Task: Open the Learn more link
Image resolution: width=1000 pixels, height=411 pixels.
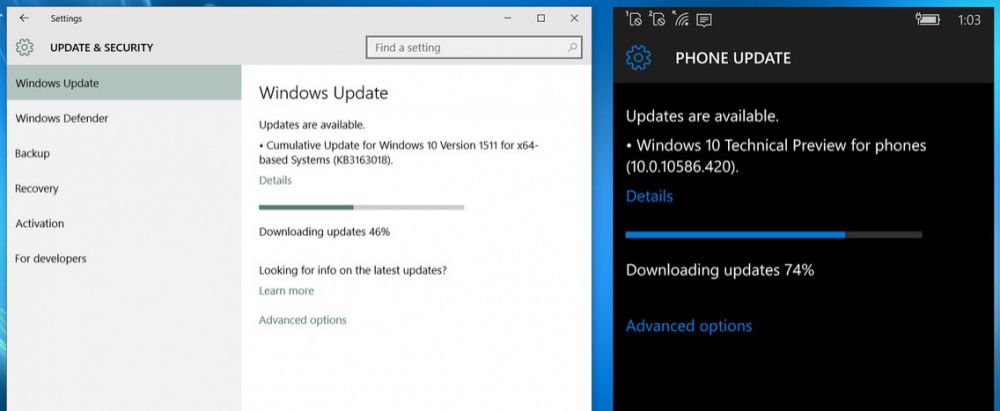Action: click(x=286, y=291)
